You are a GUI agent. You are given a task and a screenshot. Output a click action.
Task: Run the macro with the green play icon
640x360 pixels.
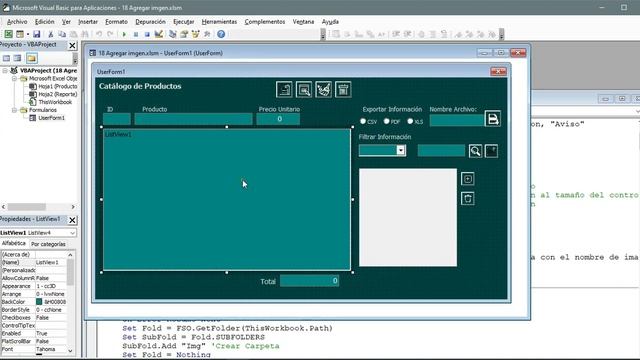point(124,34)
